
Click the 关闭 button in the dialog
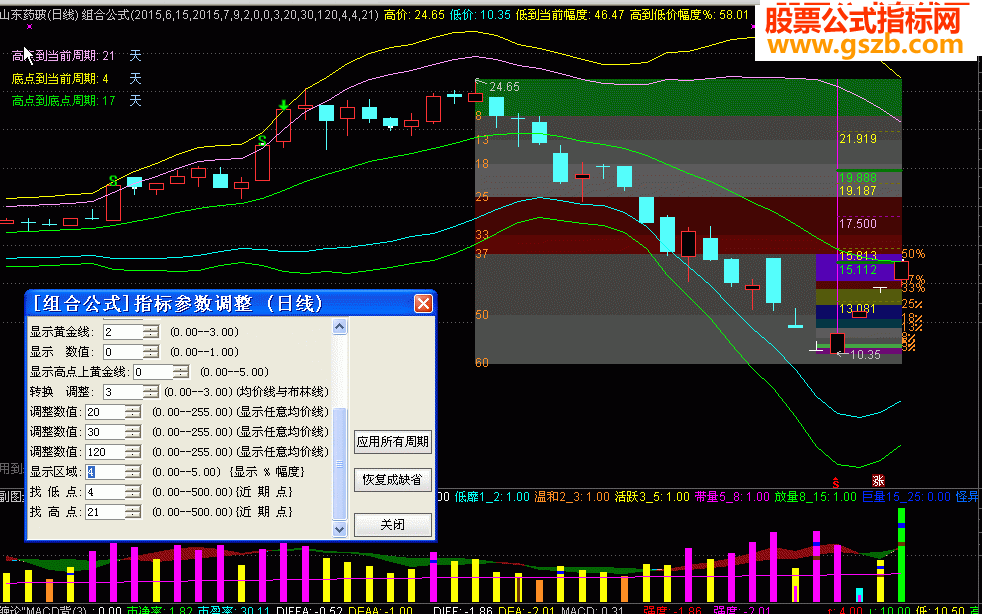pos(393,525)
